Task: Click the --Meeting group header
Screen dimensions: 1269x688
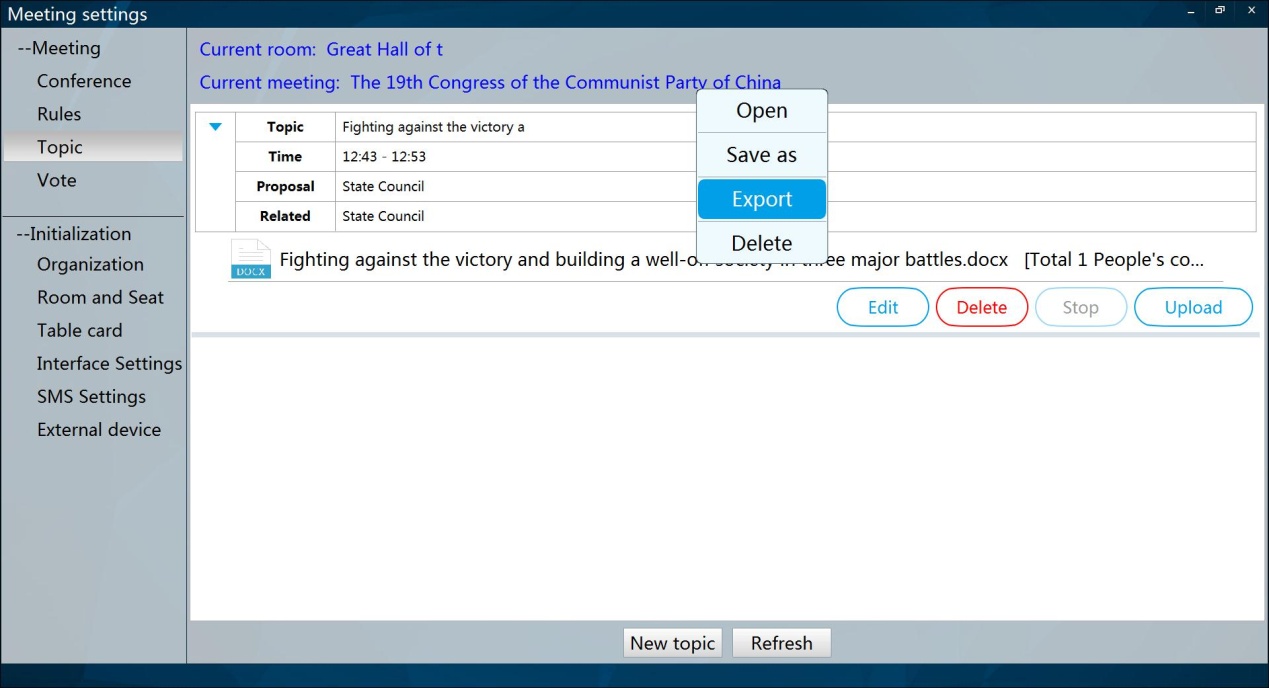Action: pos(59,48)
